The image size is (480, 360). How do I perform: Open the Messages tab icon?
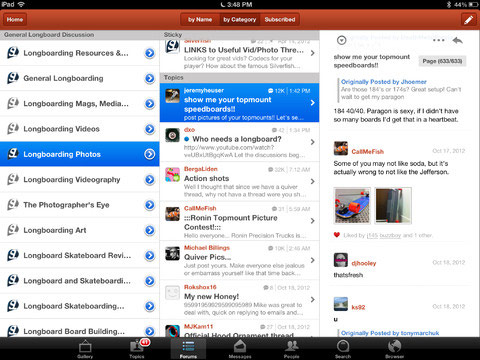pos(240,349)
